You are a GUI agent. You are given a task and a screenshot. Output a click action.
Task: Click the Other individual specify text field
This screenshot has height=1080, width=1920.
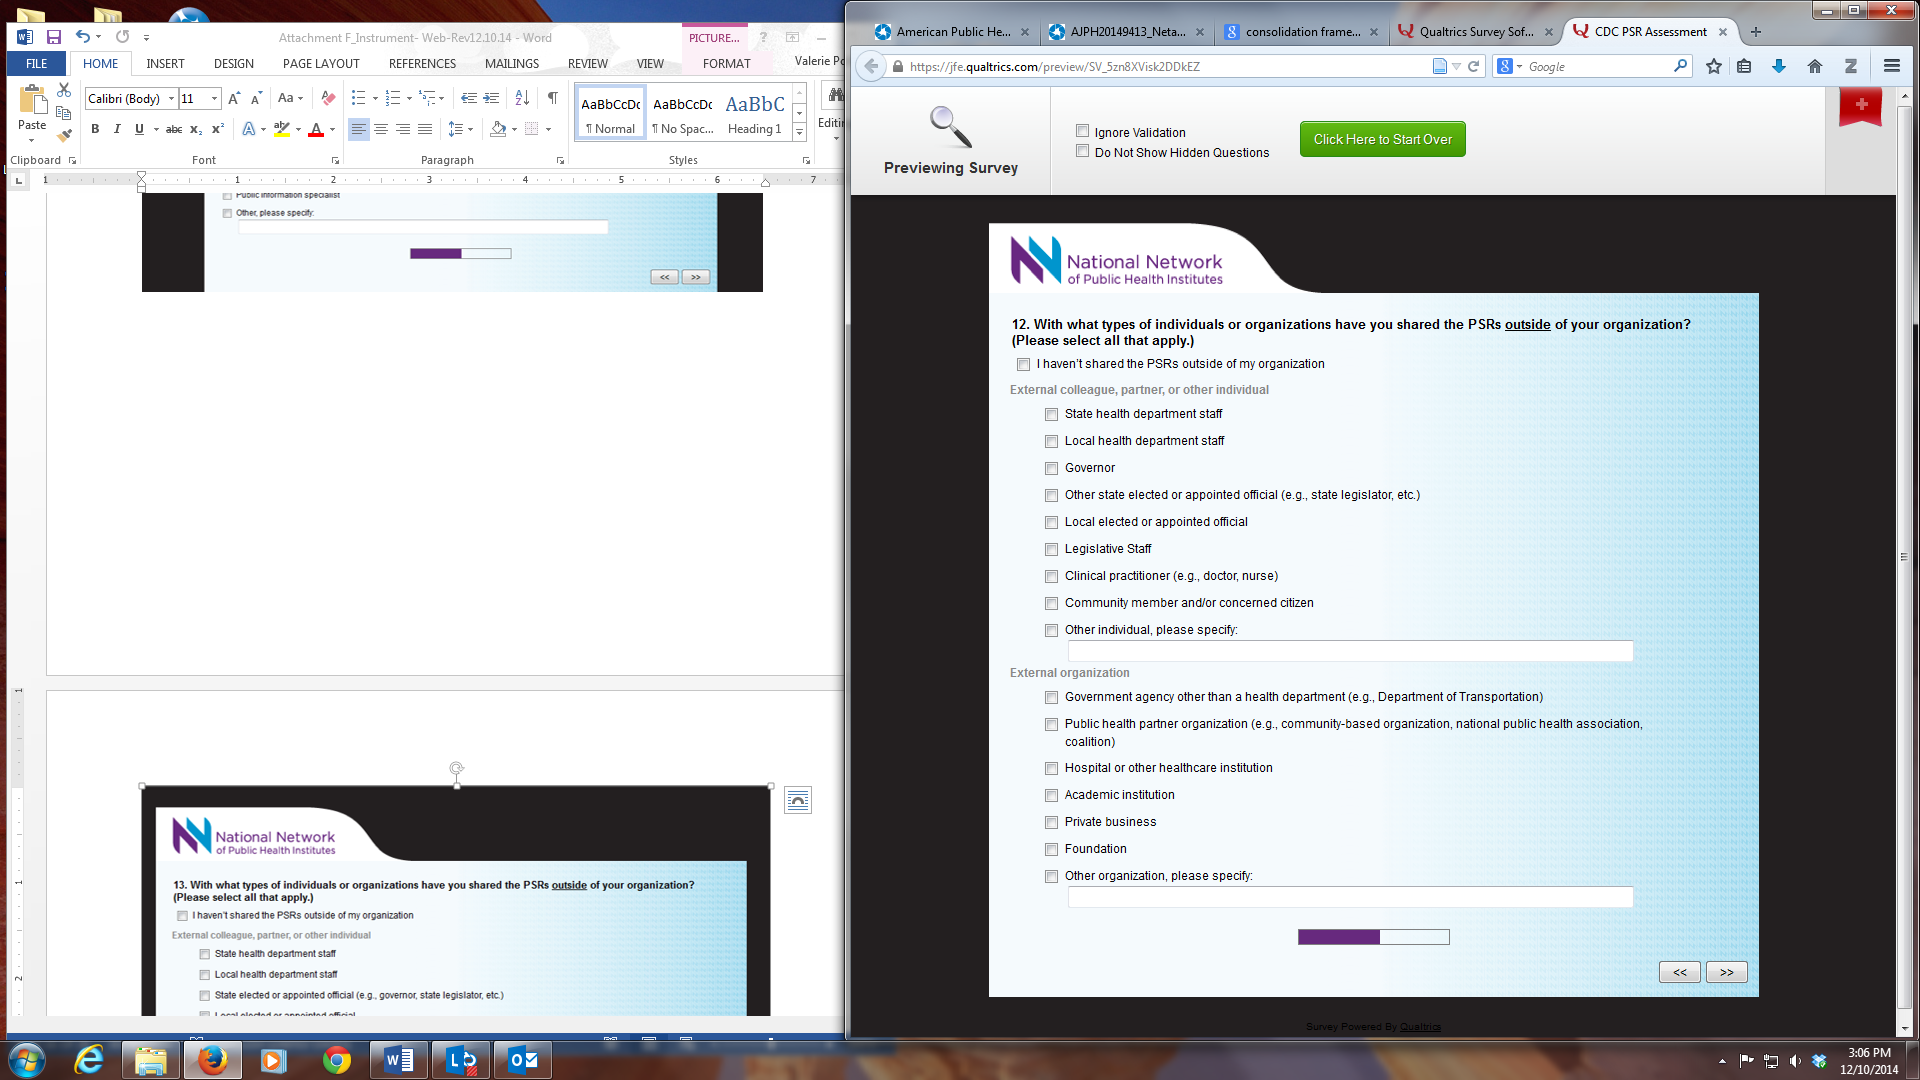[x=1350, y=651]
